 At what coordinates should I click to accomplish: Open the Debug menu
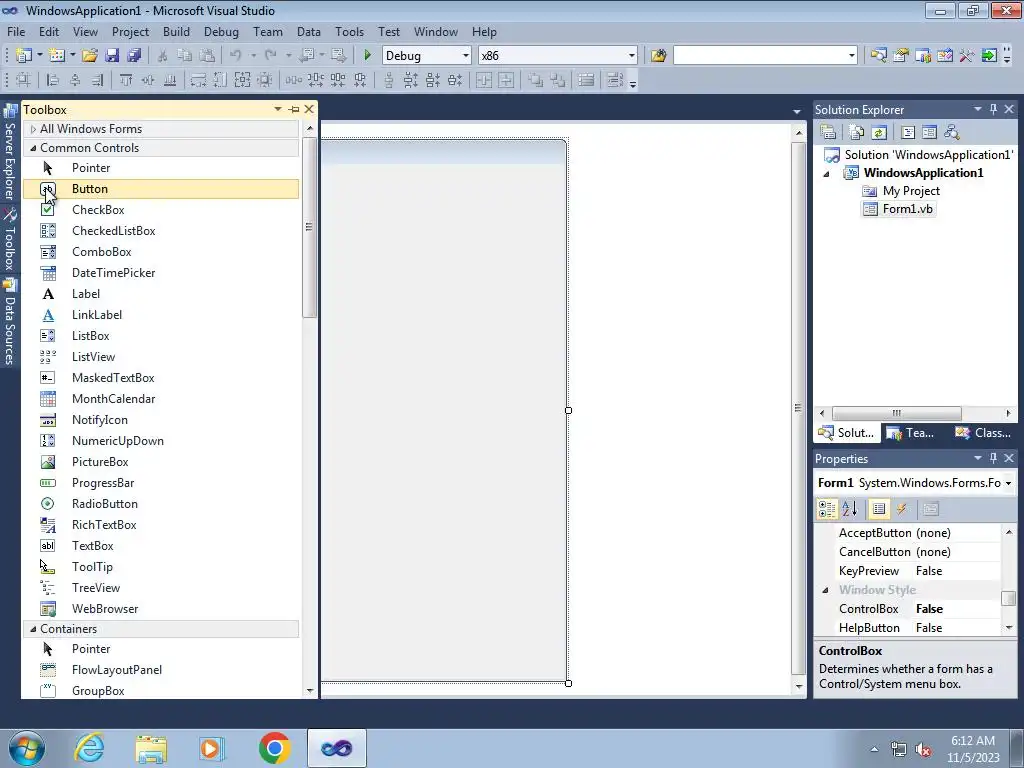click(221, 31)
